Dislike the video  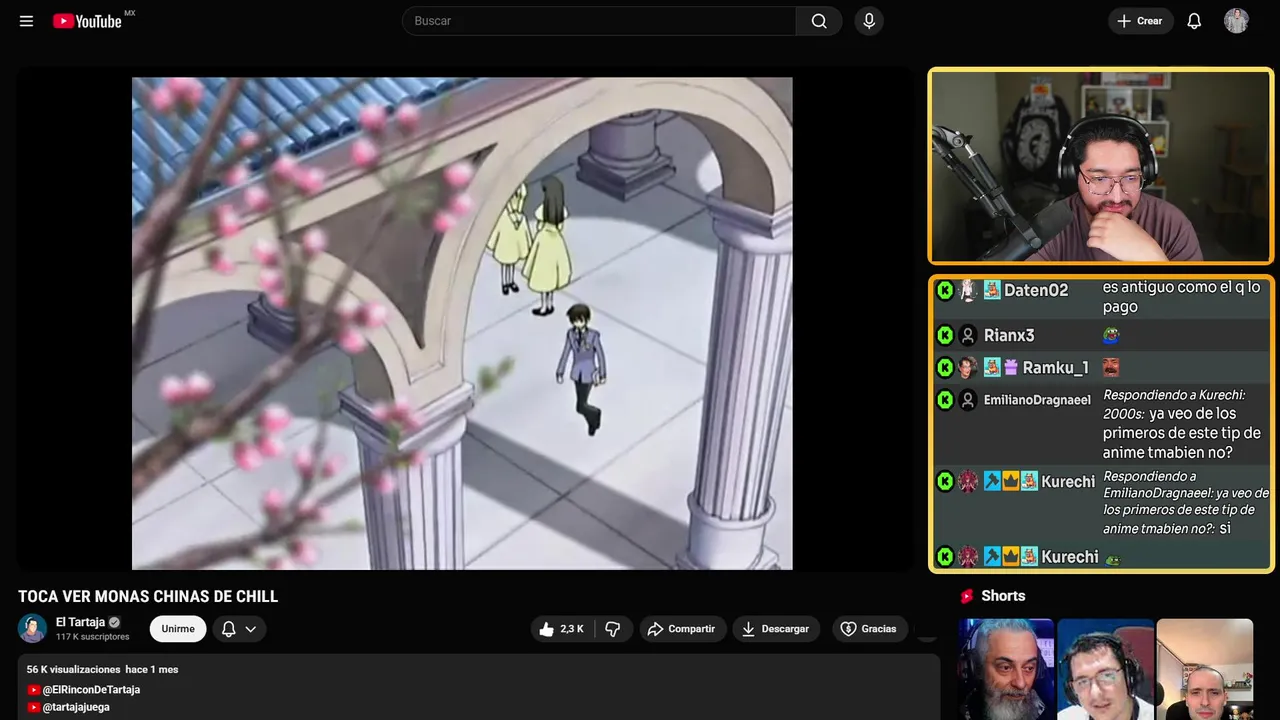coord(613,629)
